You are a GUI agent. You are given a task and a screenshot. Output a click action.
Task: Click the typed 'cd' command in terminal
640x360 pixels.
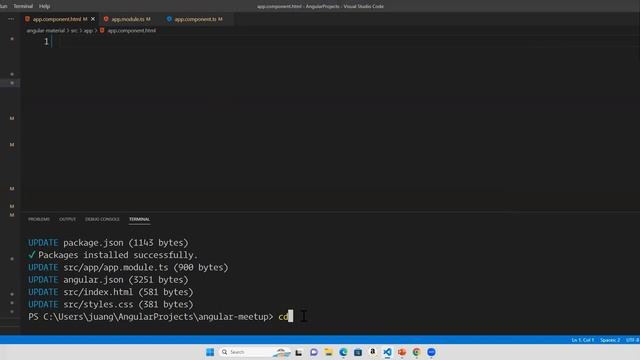coord(283,317)
